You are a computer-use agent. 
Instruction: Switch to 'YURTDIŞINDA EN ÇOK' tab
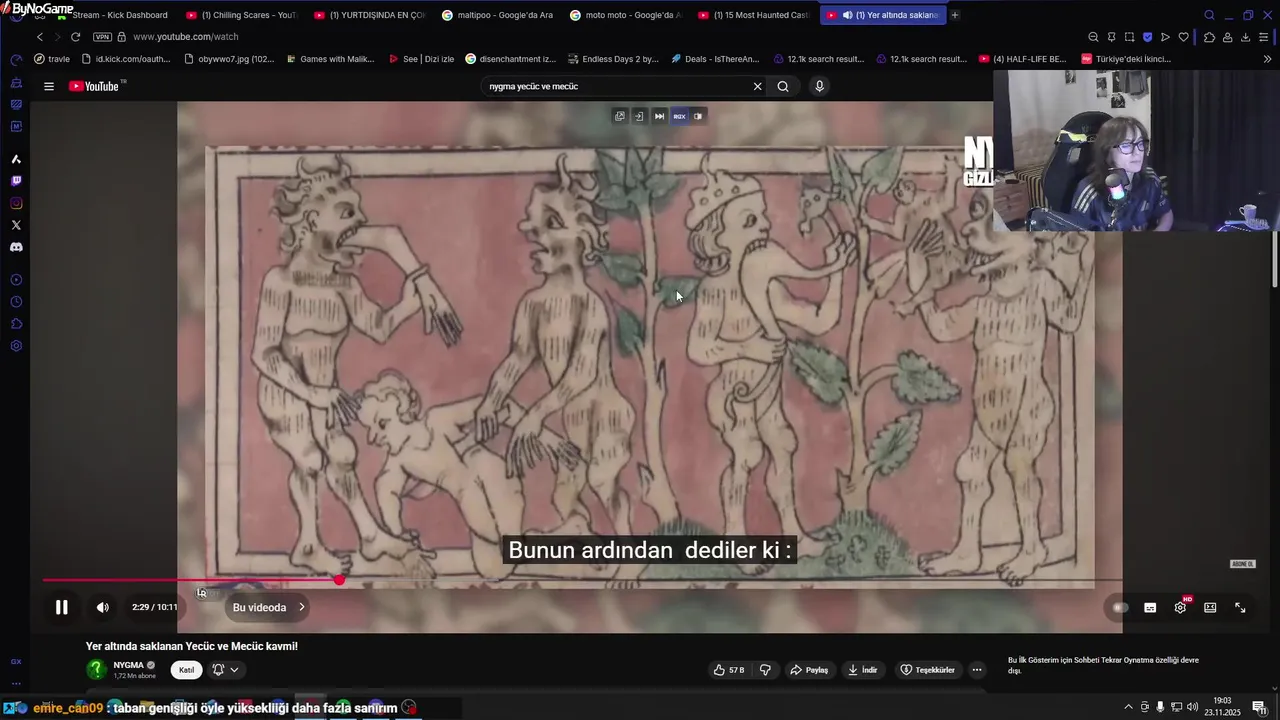pos(368,15)
